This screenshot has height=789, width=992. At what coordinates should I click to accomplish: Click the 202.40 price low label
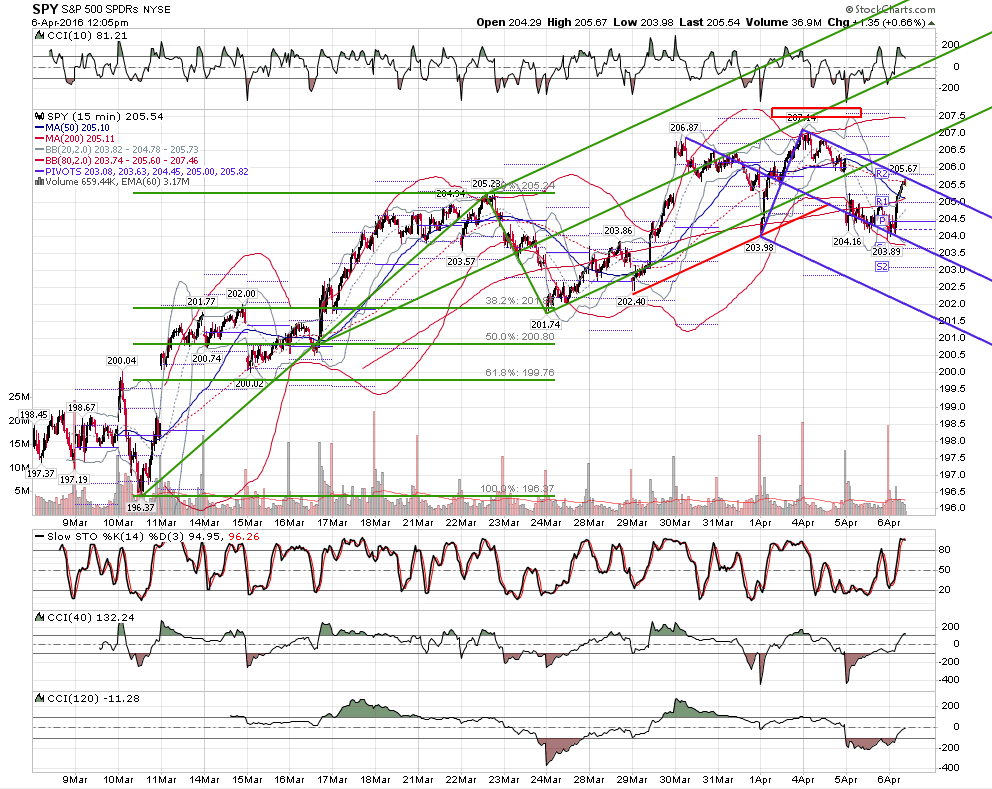point(631,302)
